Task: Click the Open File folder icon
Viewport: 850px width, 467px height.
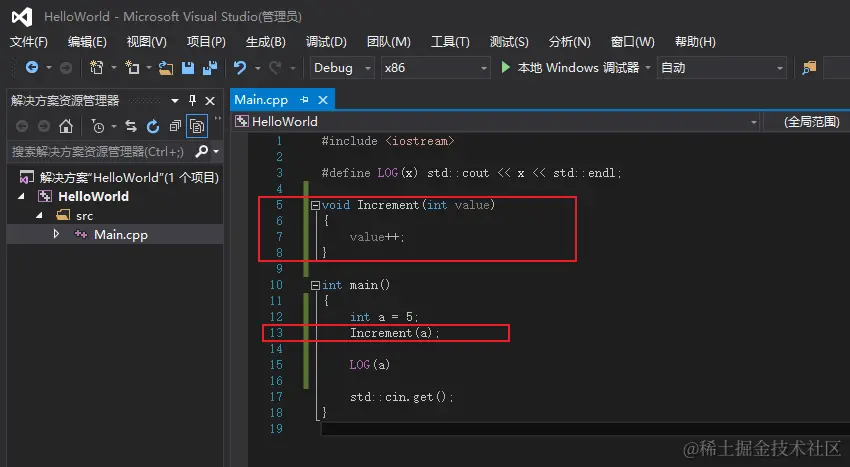Action: coord(166,68)
